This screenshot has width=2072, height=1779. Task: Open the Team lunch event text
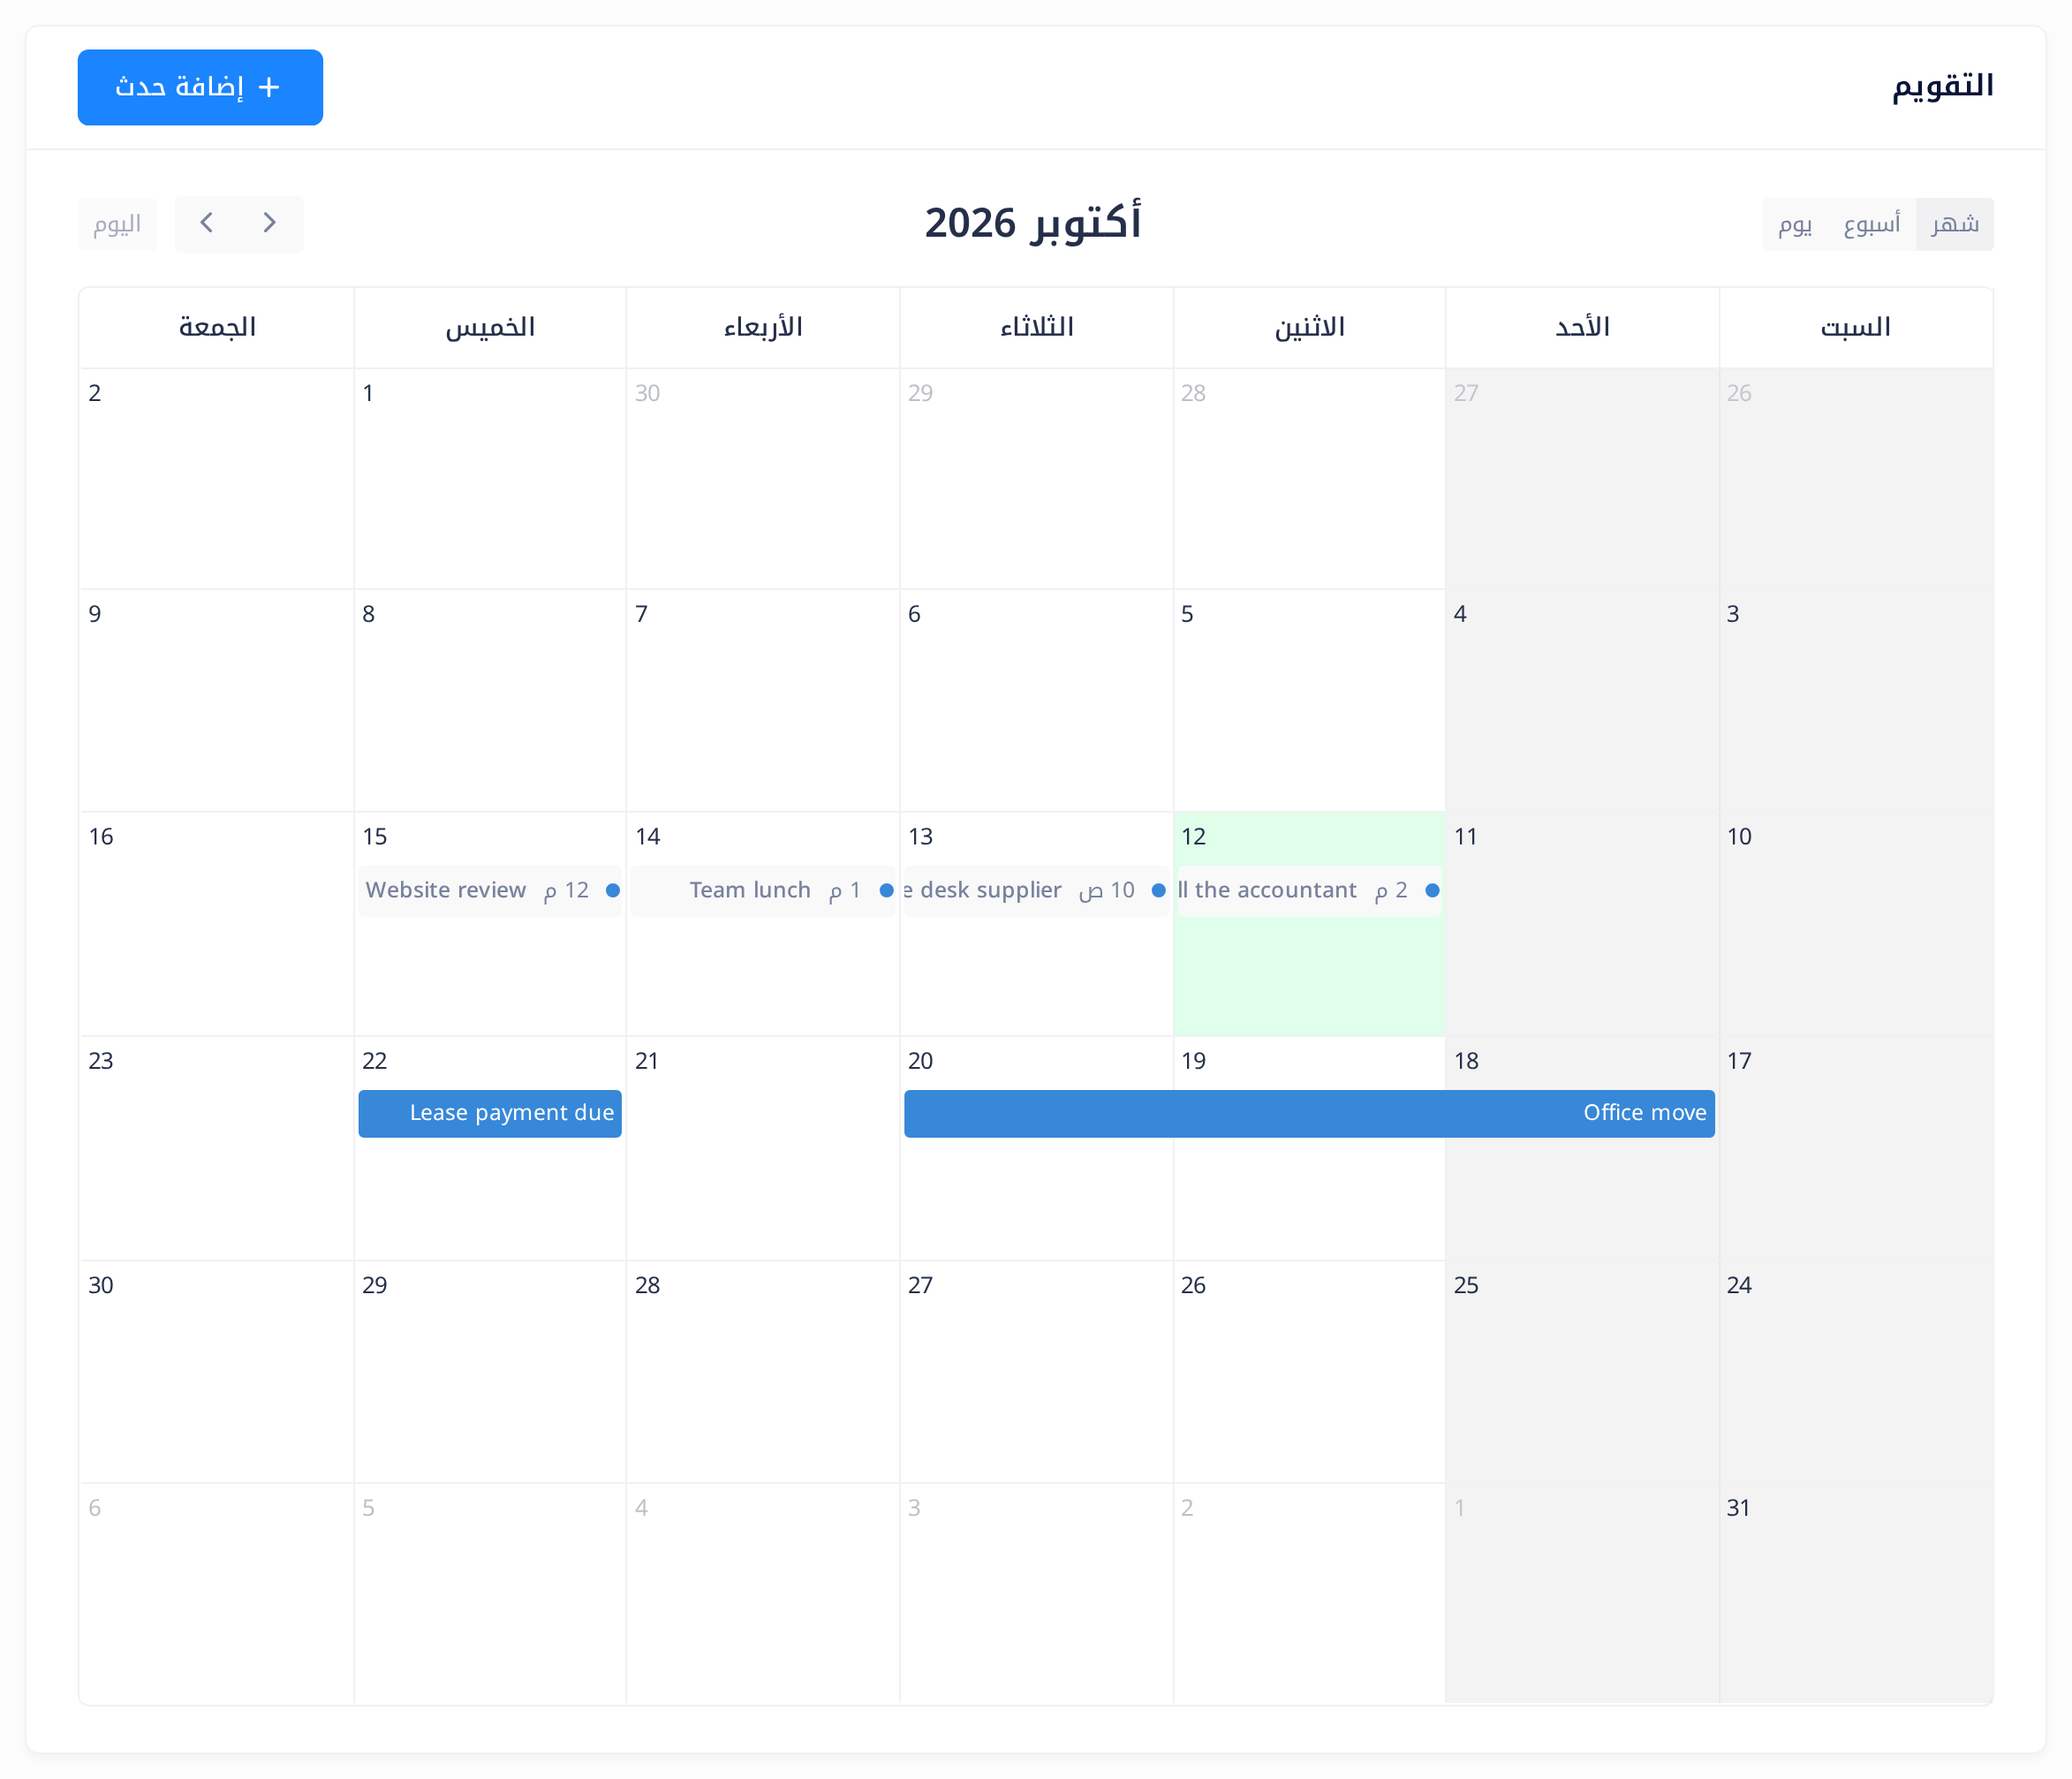pos(750,890)
